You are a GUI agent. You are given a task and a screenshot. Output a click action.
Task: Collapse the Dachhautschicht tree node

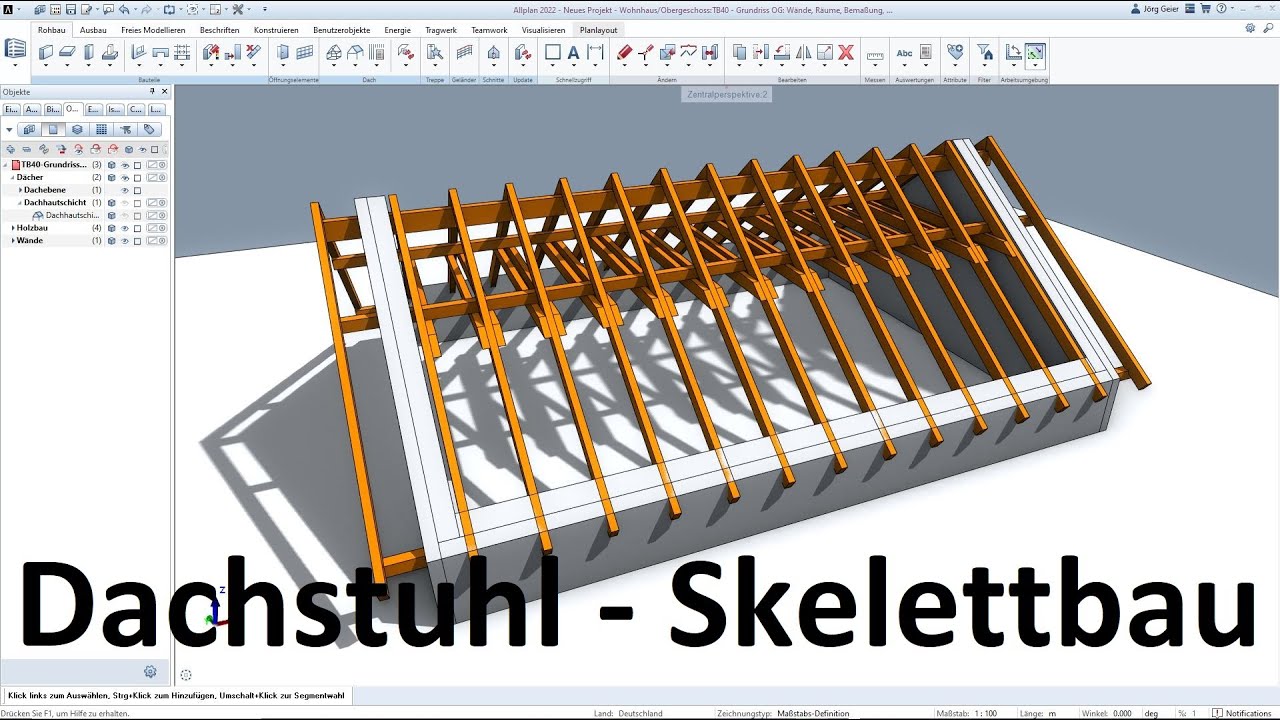pyautogui.click(x=20, y=203)
